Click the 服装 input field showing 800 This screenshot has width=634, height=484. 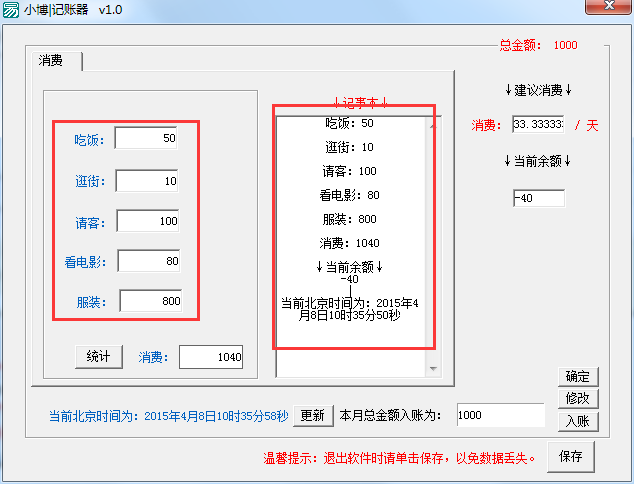(x=150, y=301)
